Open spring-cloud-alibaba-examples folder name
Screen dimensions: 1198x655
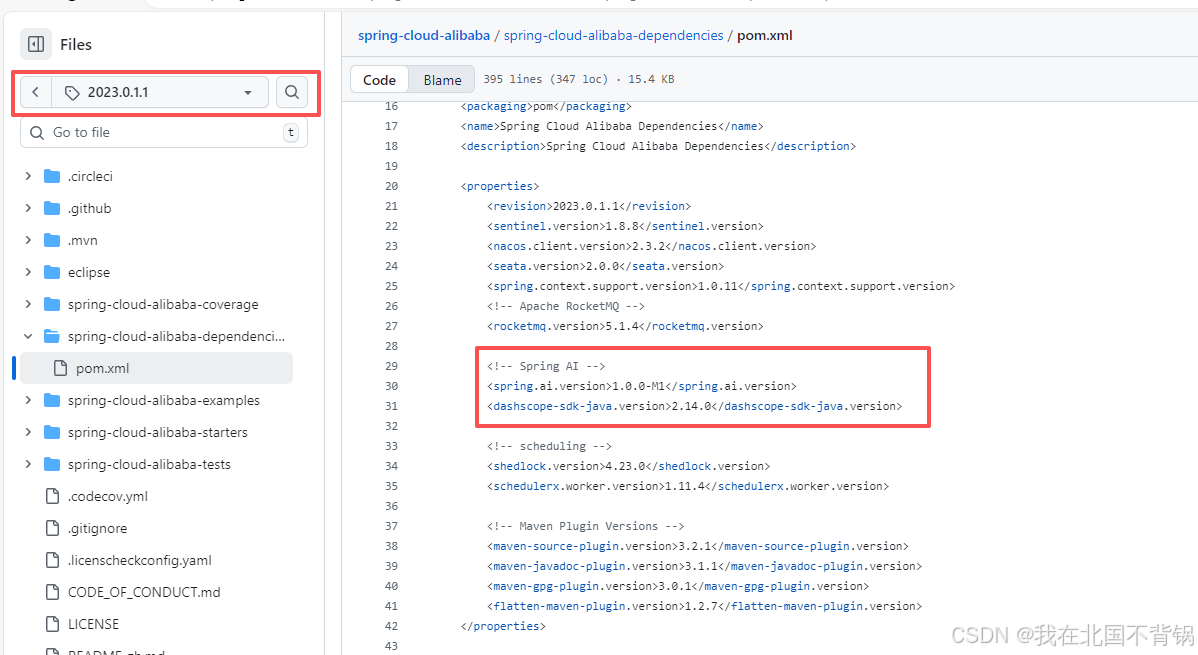pos(164,400)
